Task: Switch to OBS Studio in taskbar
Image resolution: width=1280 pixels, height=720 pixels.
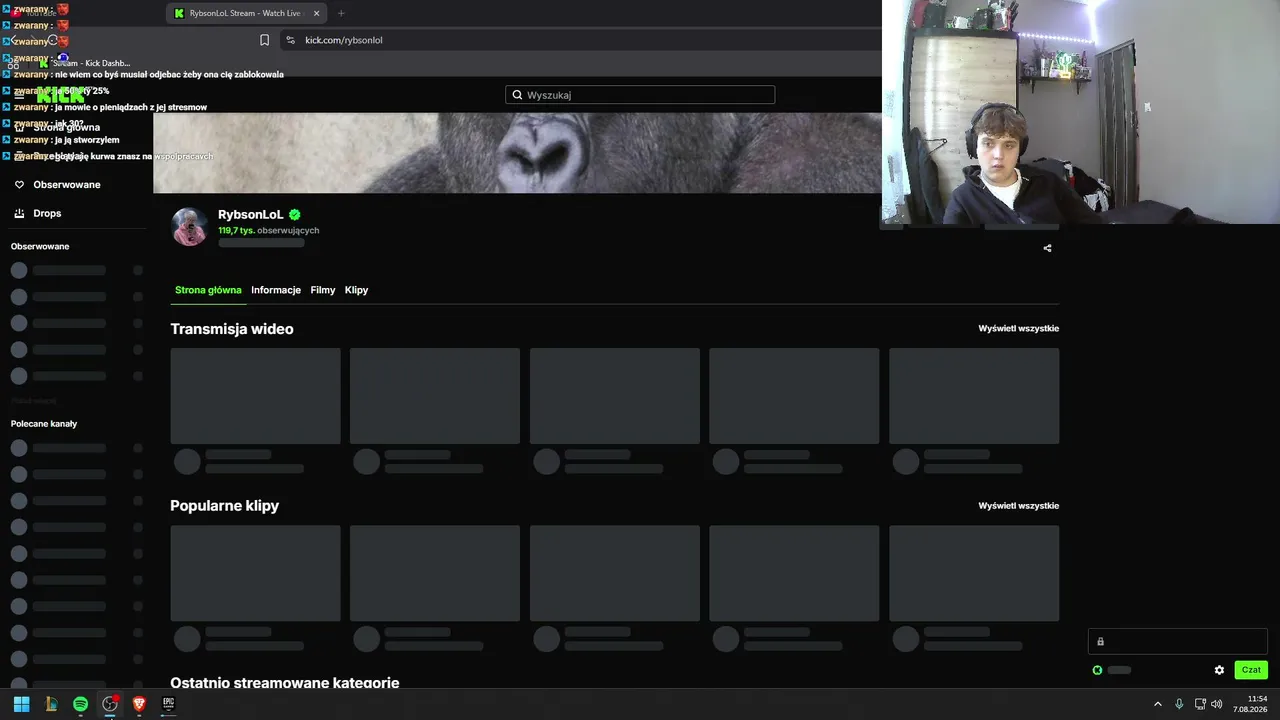Action: [x=110, y=704]
